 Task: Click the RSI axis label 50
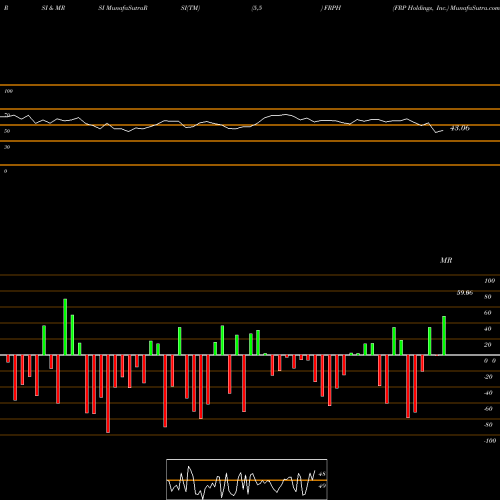coord(7,131)
